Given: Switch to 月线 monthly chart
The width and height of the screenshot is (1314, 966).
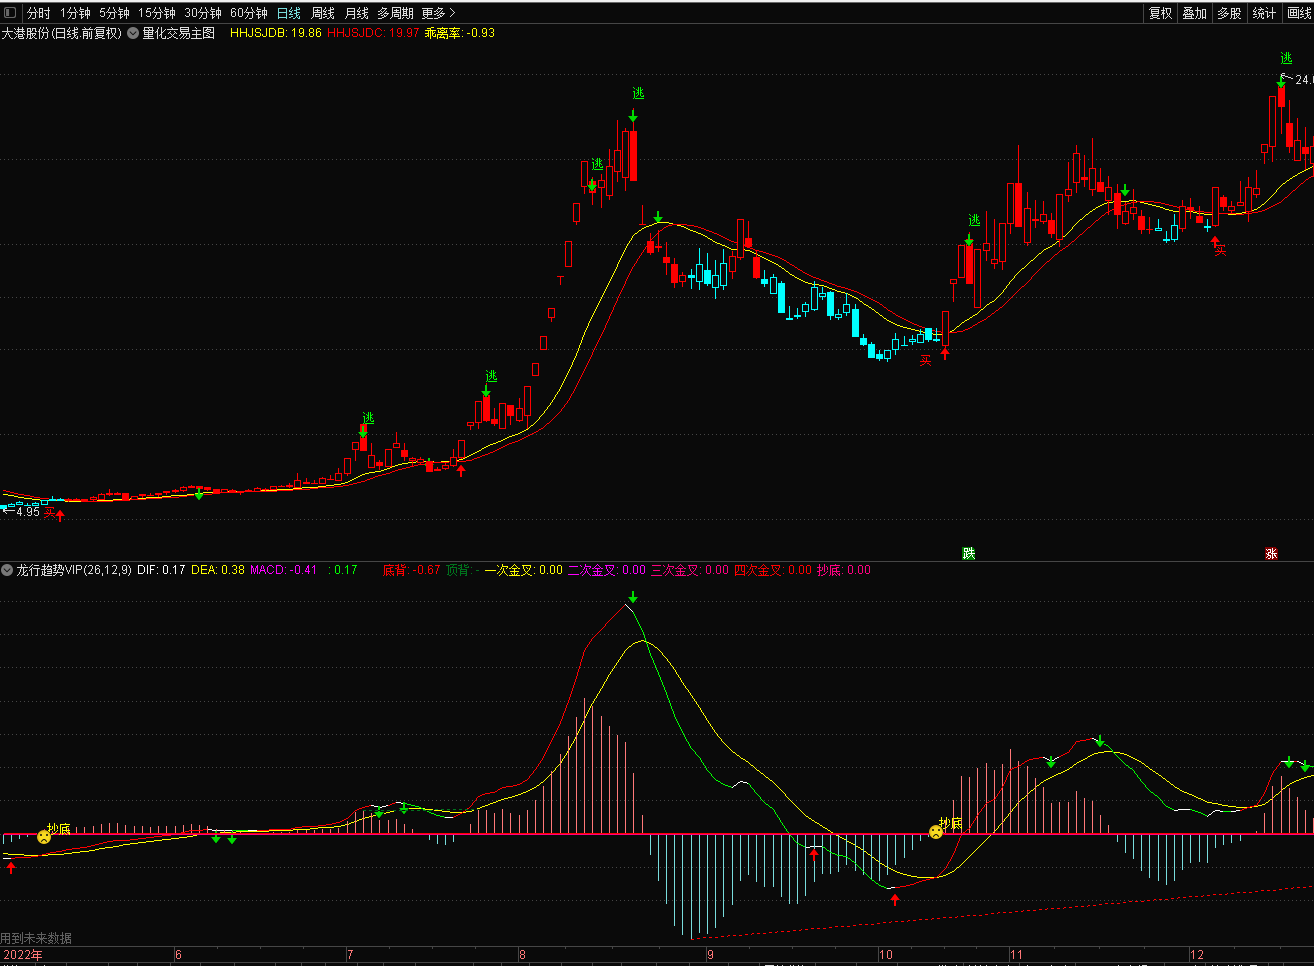Looking at the screenshot, I should pyautogui.click(x=357, y=13).
